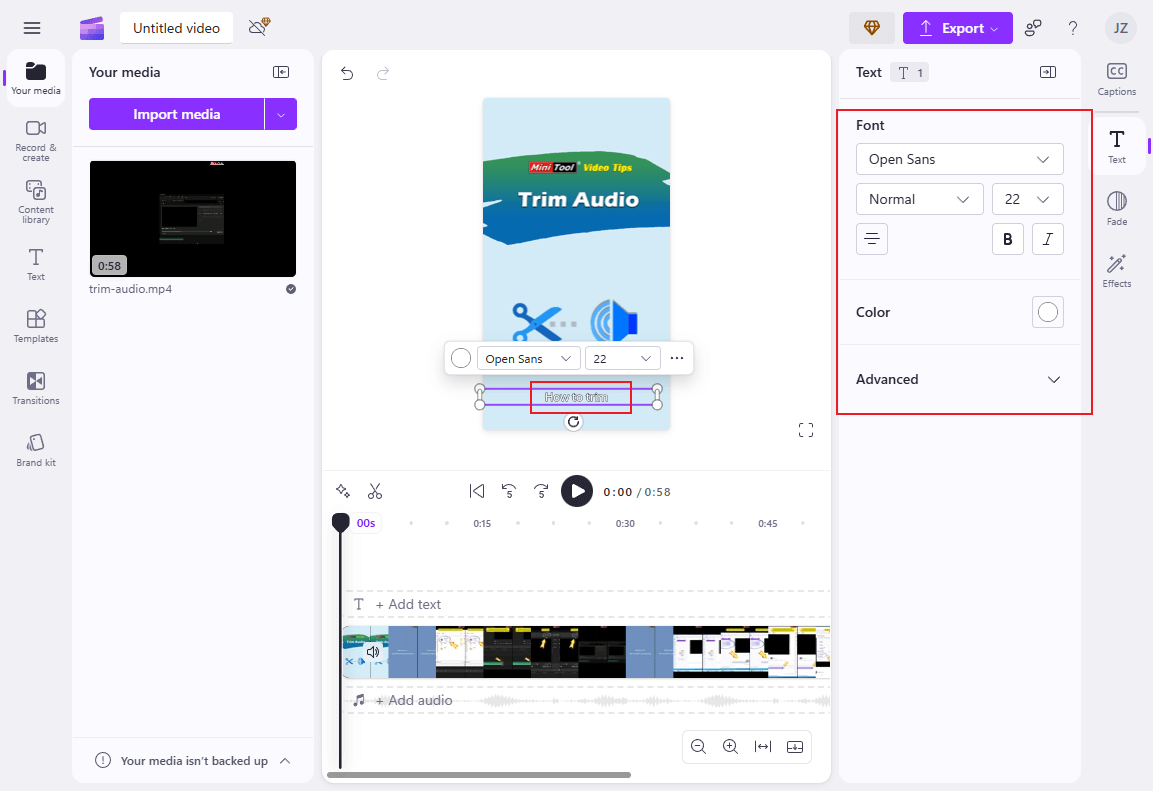Open the Content library panel
This screenshot has width=1153, height=791.
(36, 201)
